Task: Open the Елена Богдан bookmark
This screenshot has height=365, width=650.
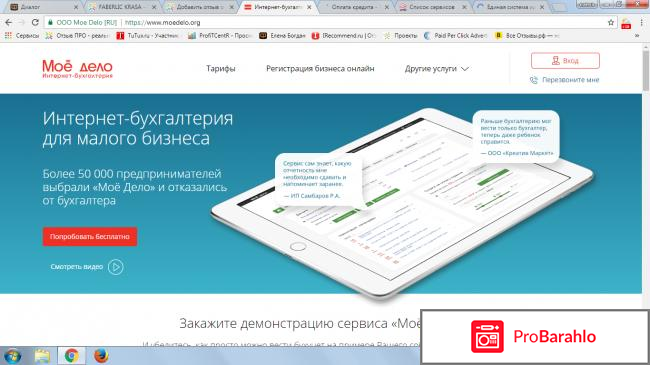Action: point(282,36)
